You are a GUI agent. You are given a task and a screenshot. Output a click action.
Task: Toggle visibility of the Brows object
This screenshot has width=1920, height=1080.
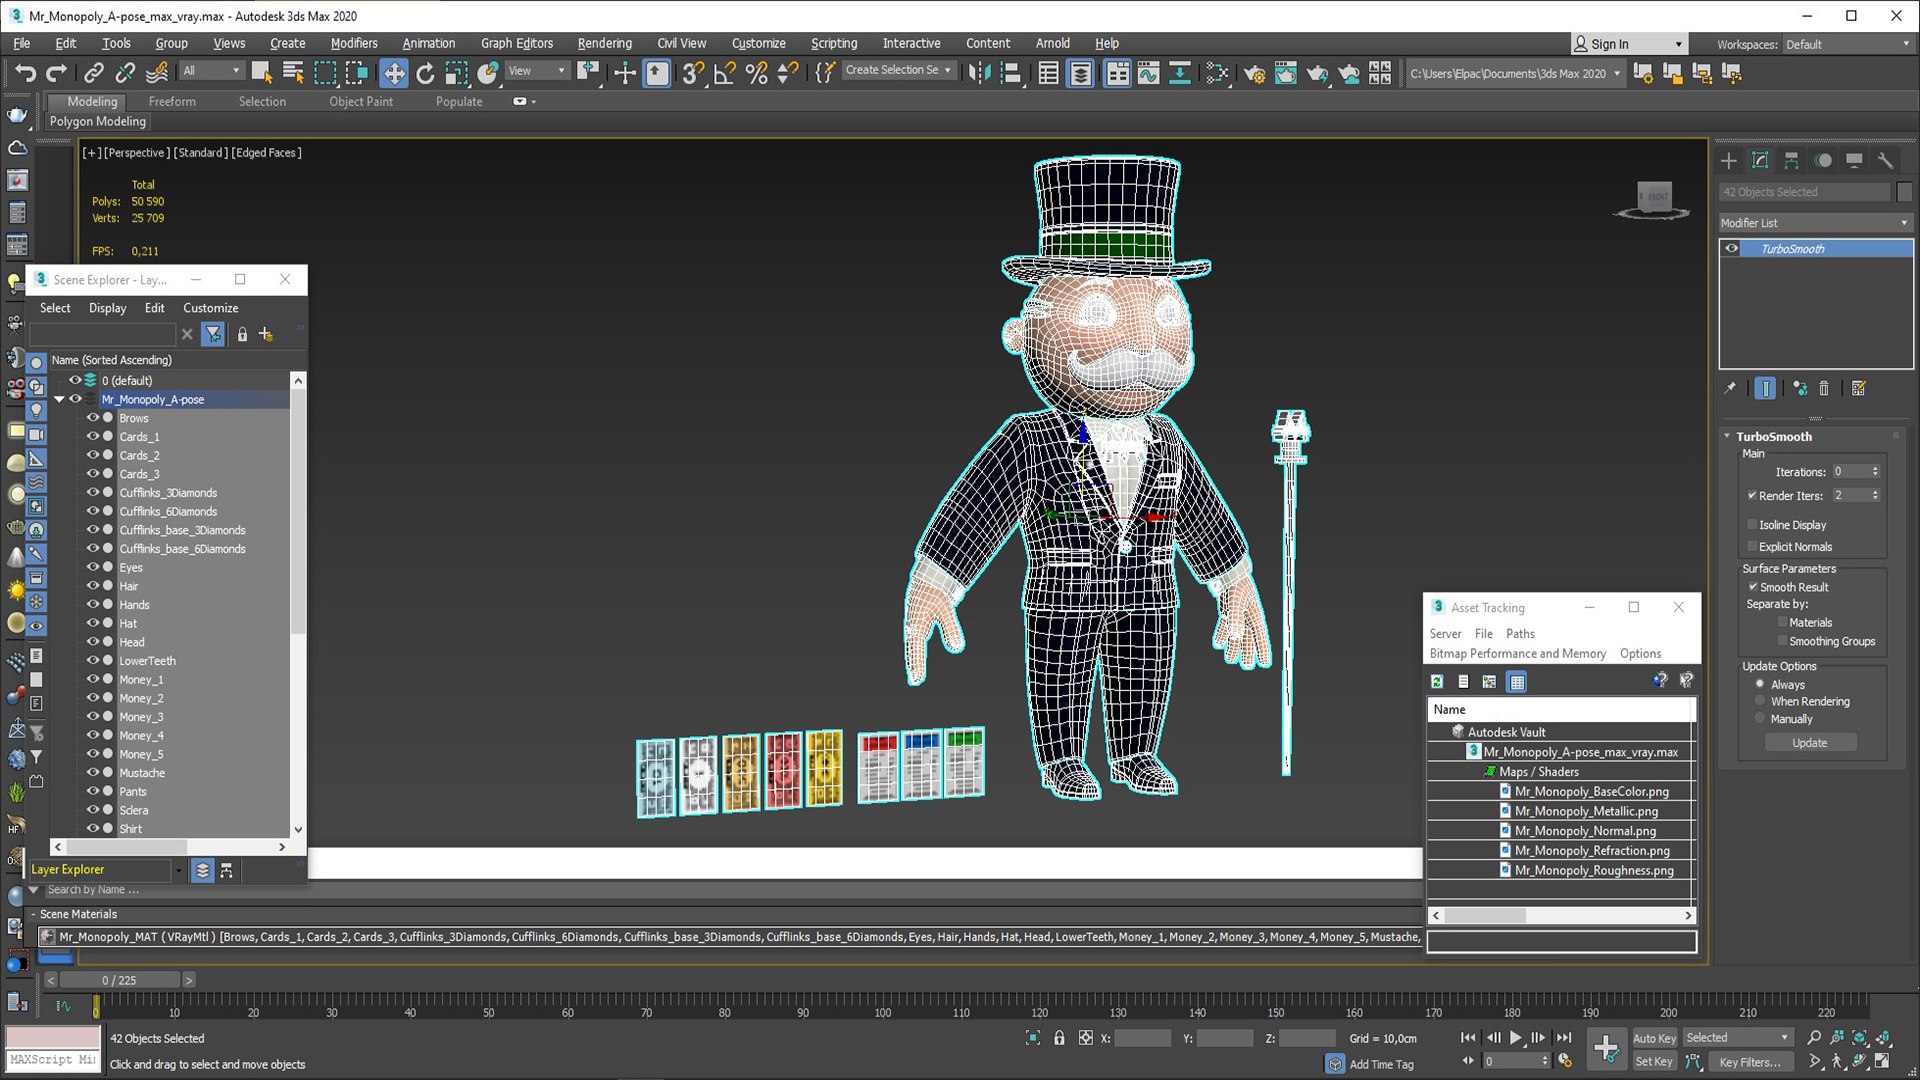[x=93, y=418]
